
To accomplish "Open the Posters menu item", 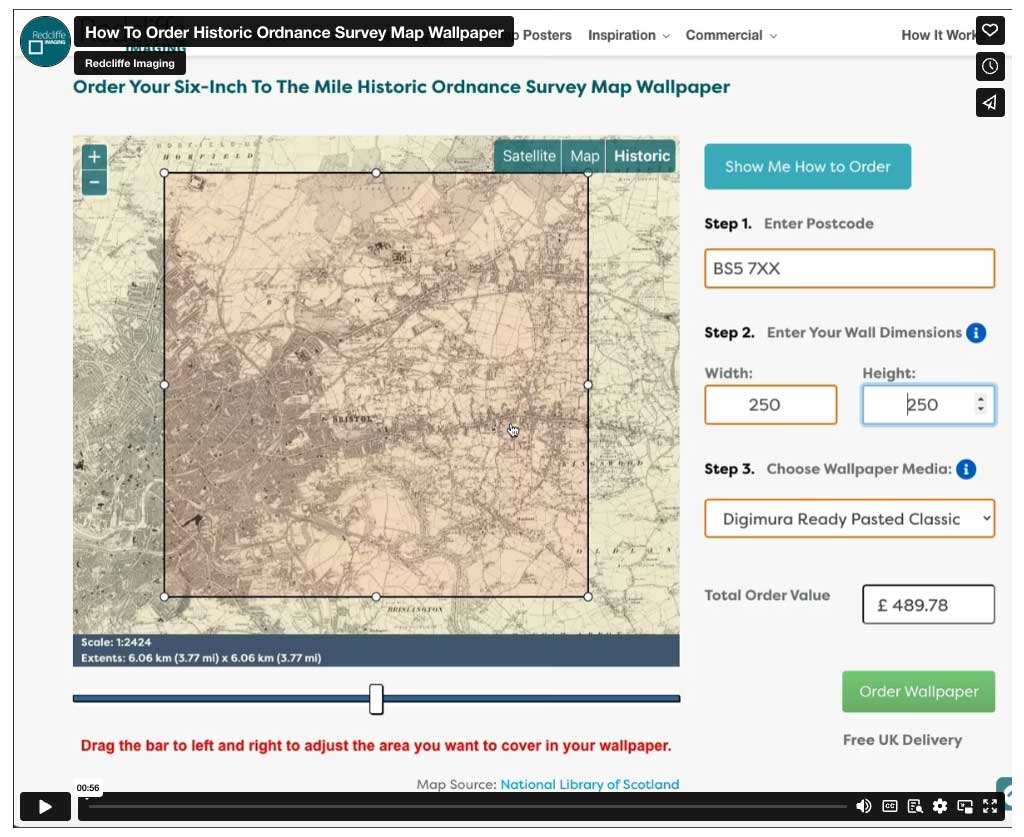I will click(547, 35).
